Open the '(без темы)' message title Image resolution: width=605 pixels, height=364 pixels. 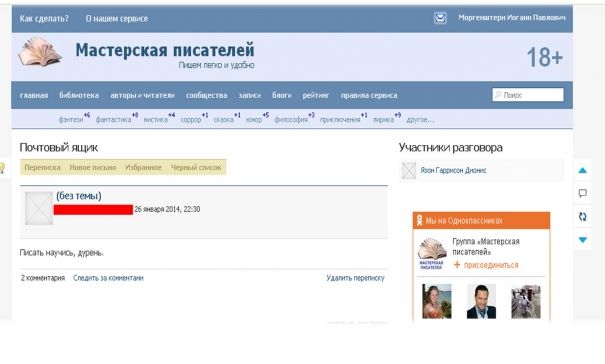(x=79, y=196)
